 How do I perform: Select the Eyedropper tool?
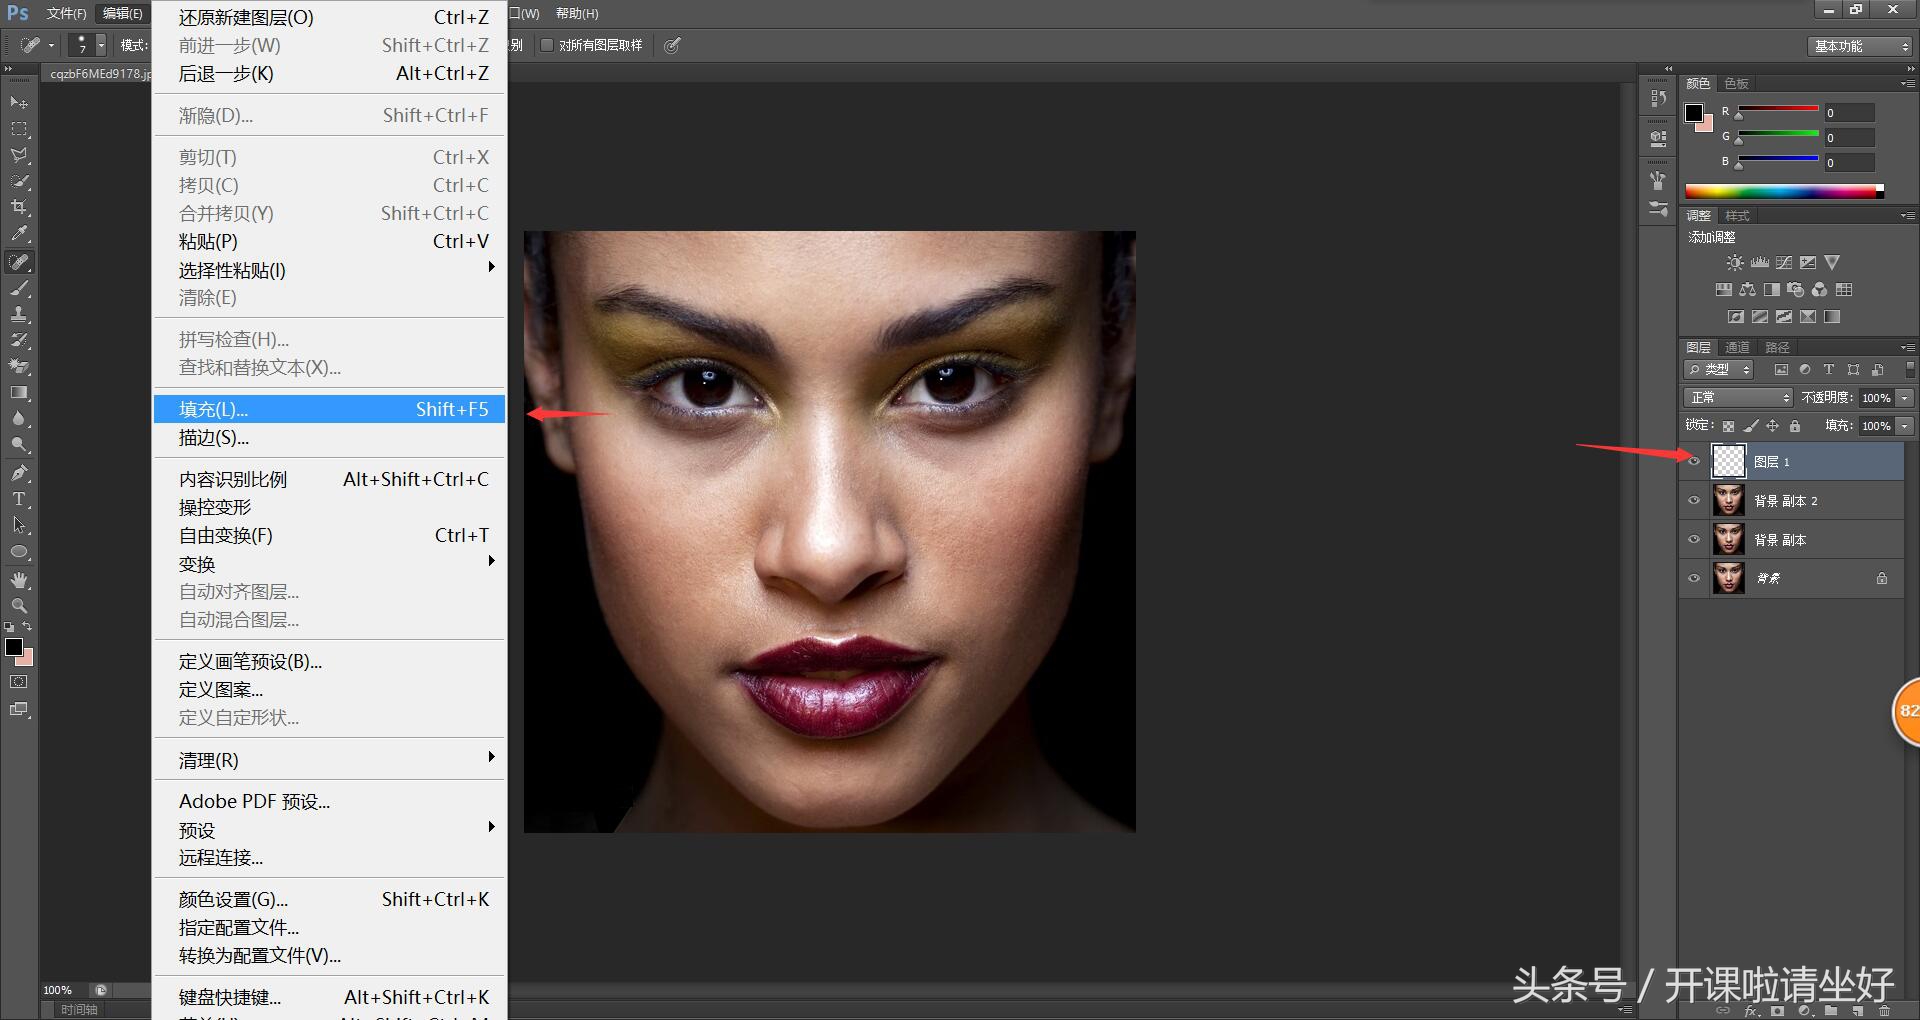[19, 234]
